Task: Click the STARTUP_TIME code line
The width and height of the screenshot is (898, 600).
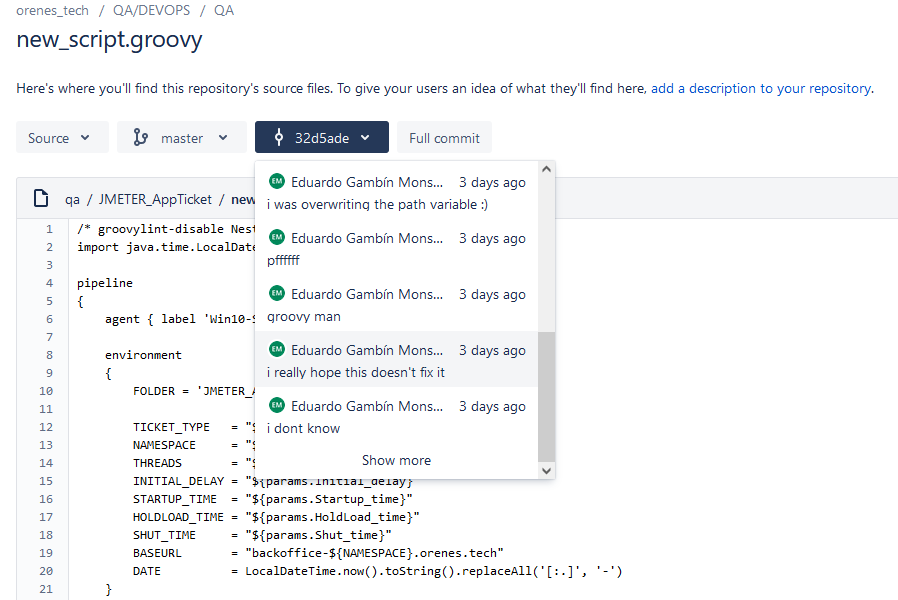Action: pyautogui.click(x=273, y=499)
